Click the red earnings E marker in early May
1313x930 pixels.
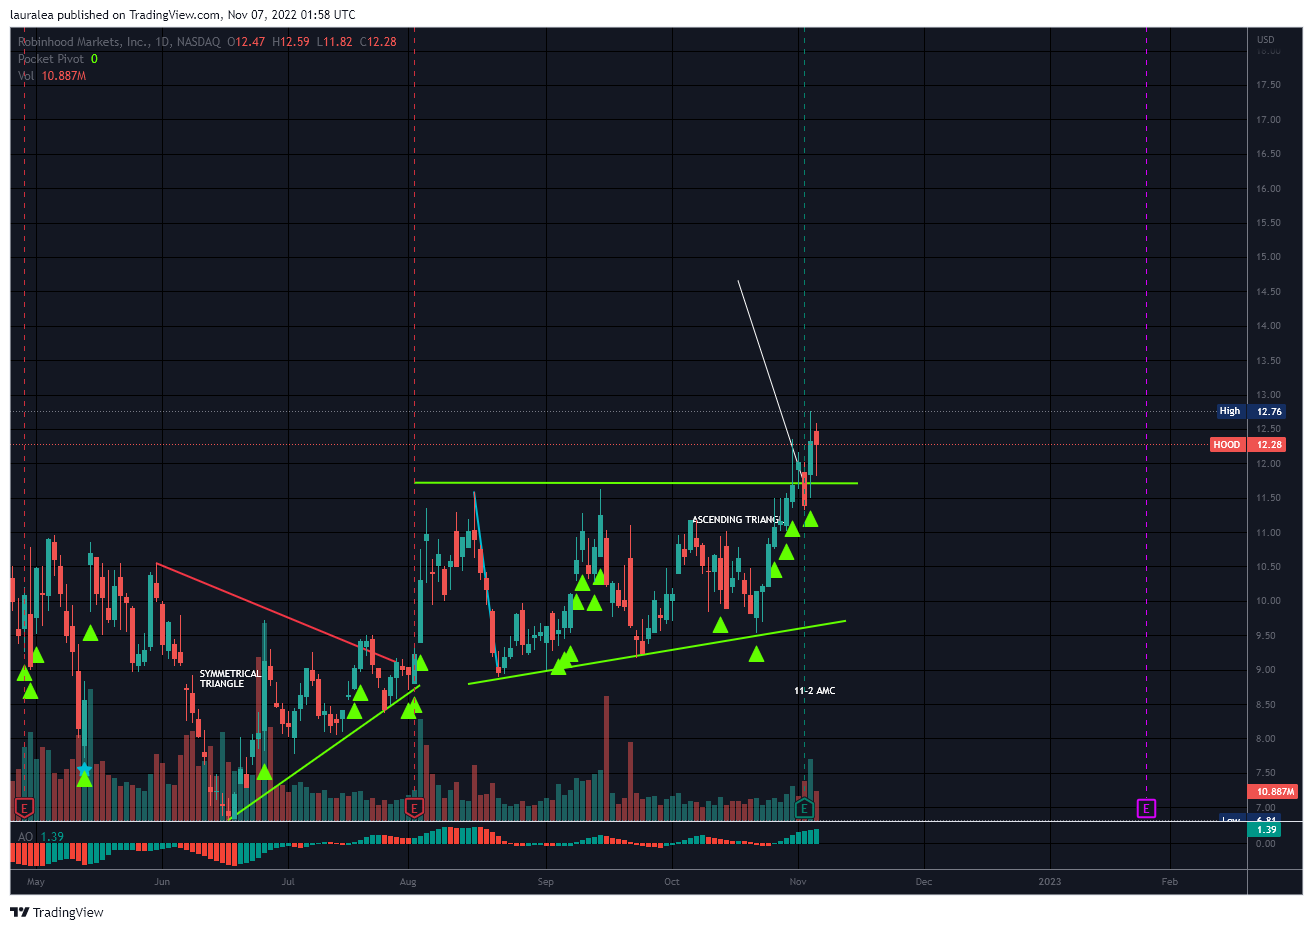(x=24, y=807)
